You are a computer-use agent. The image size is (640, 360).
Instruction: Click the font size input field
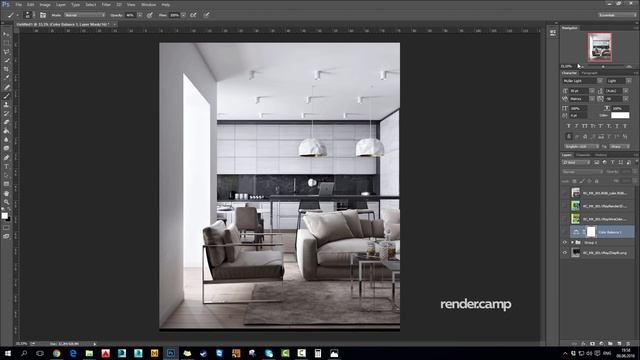click(x=579, y=91)
